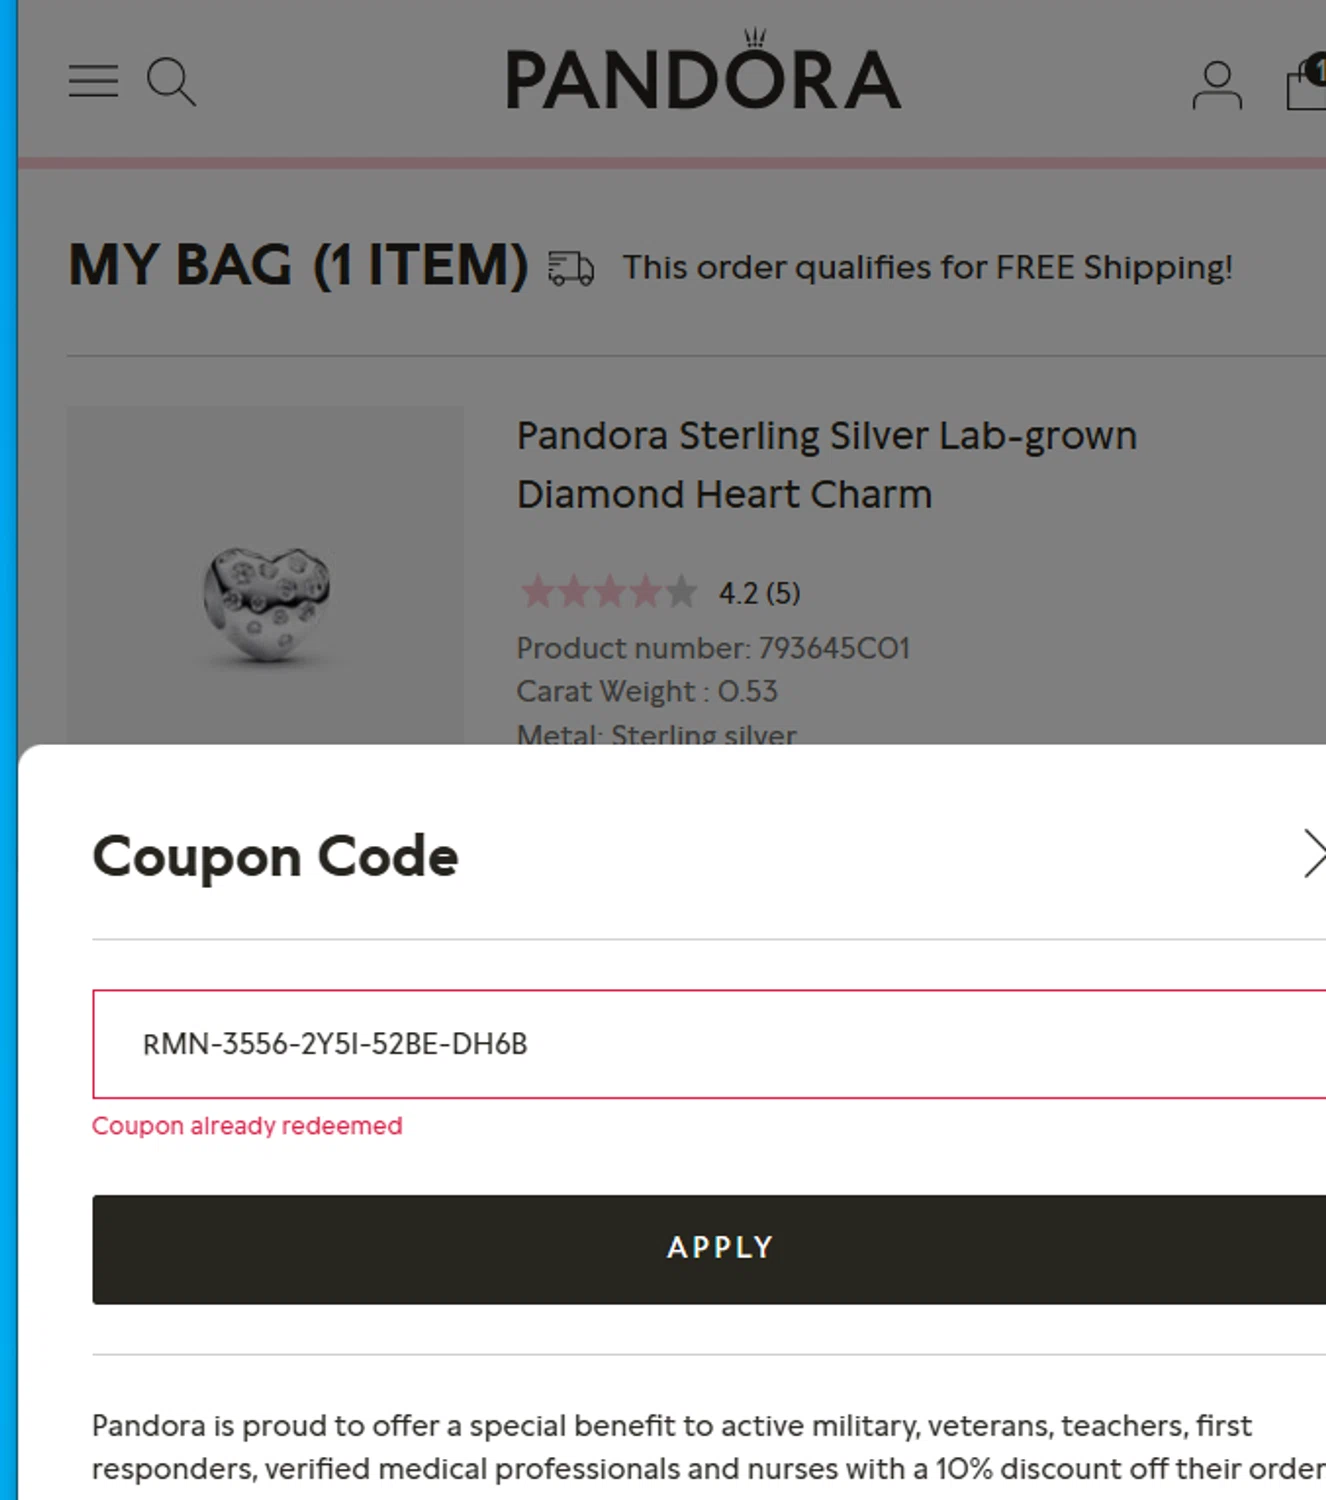This screenshot has width=1326, height=1500.
Task: Click the product number 793645C01
Action: pyautogui.click(x=713, y=648)
